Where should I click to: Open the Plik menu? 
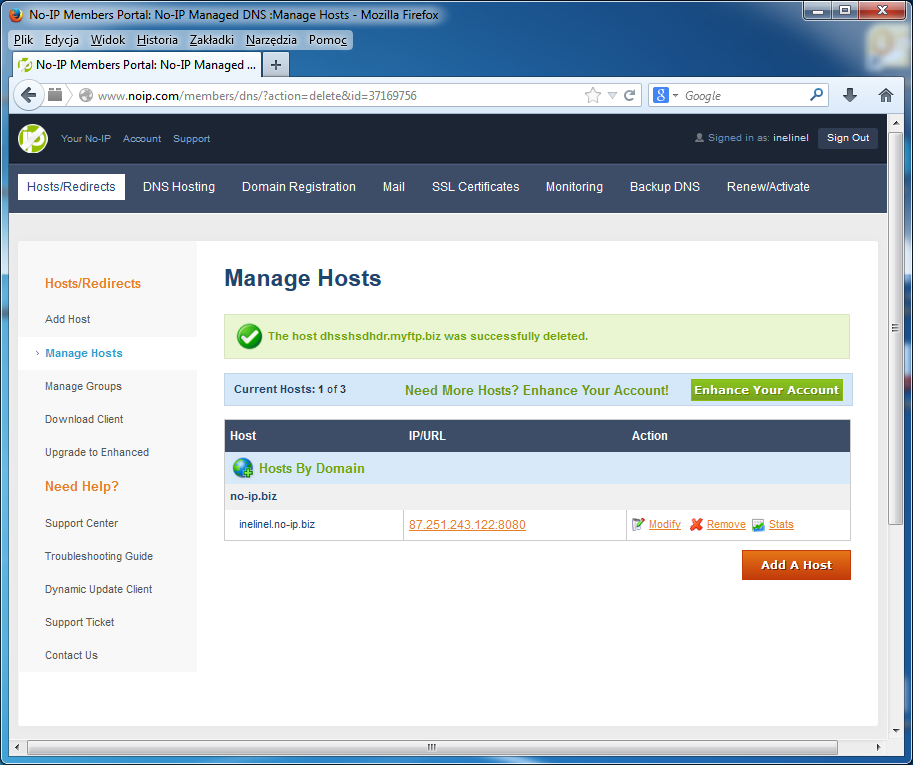23,40
